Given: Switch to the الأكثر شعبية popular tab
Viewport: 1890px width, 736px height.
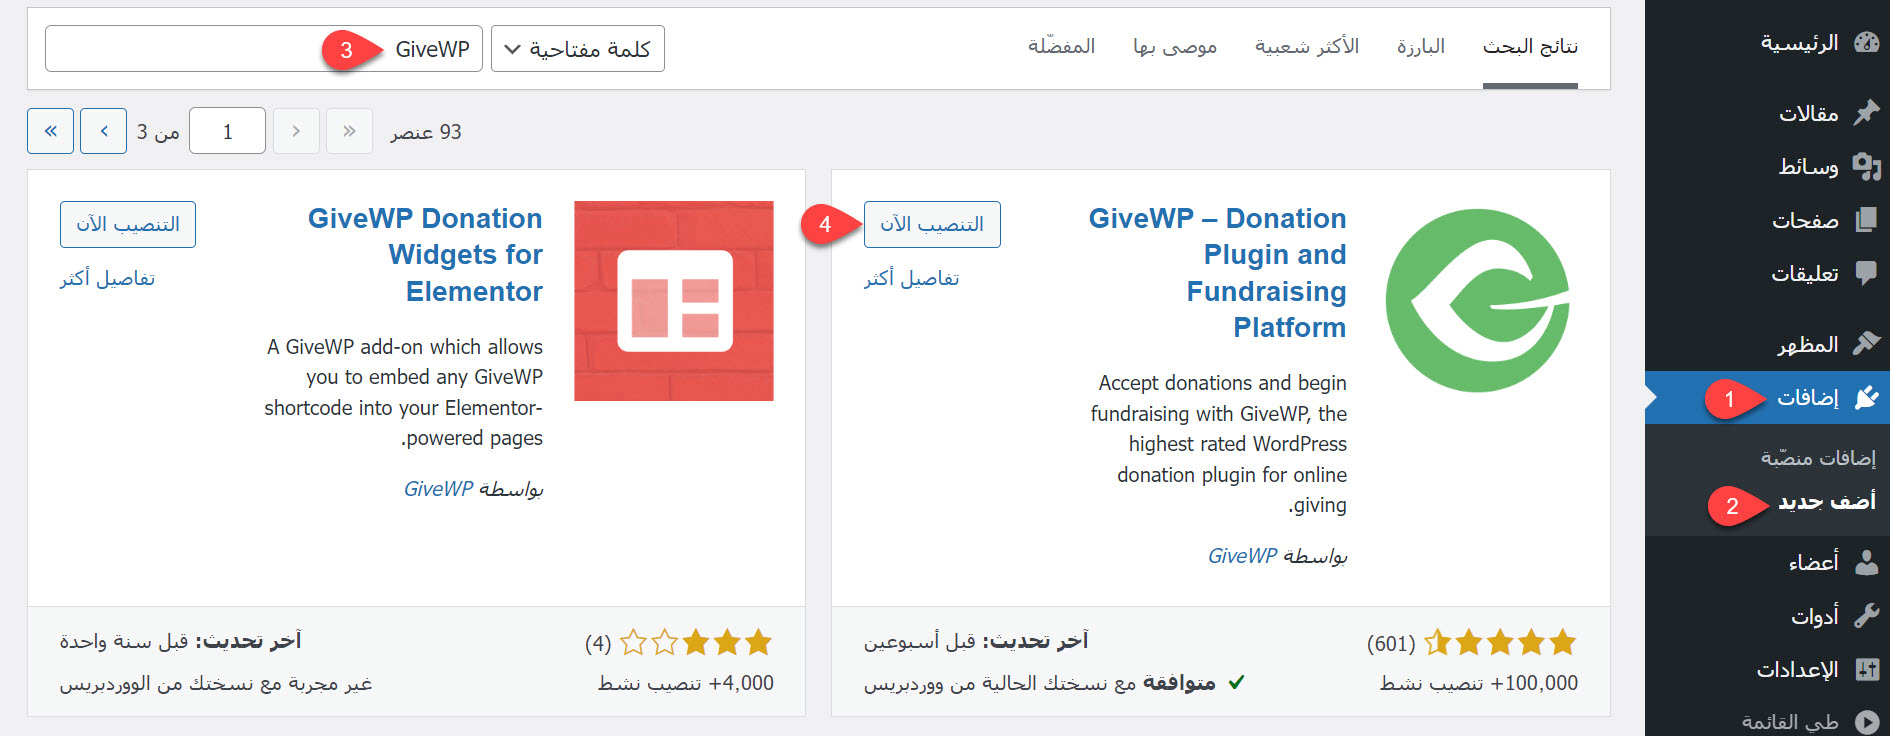Looking at the screenshot, I should pyautogui.click(x=1307, y=47).
